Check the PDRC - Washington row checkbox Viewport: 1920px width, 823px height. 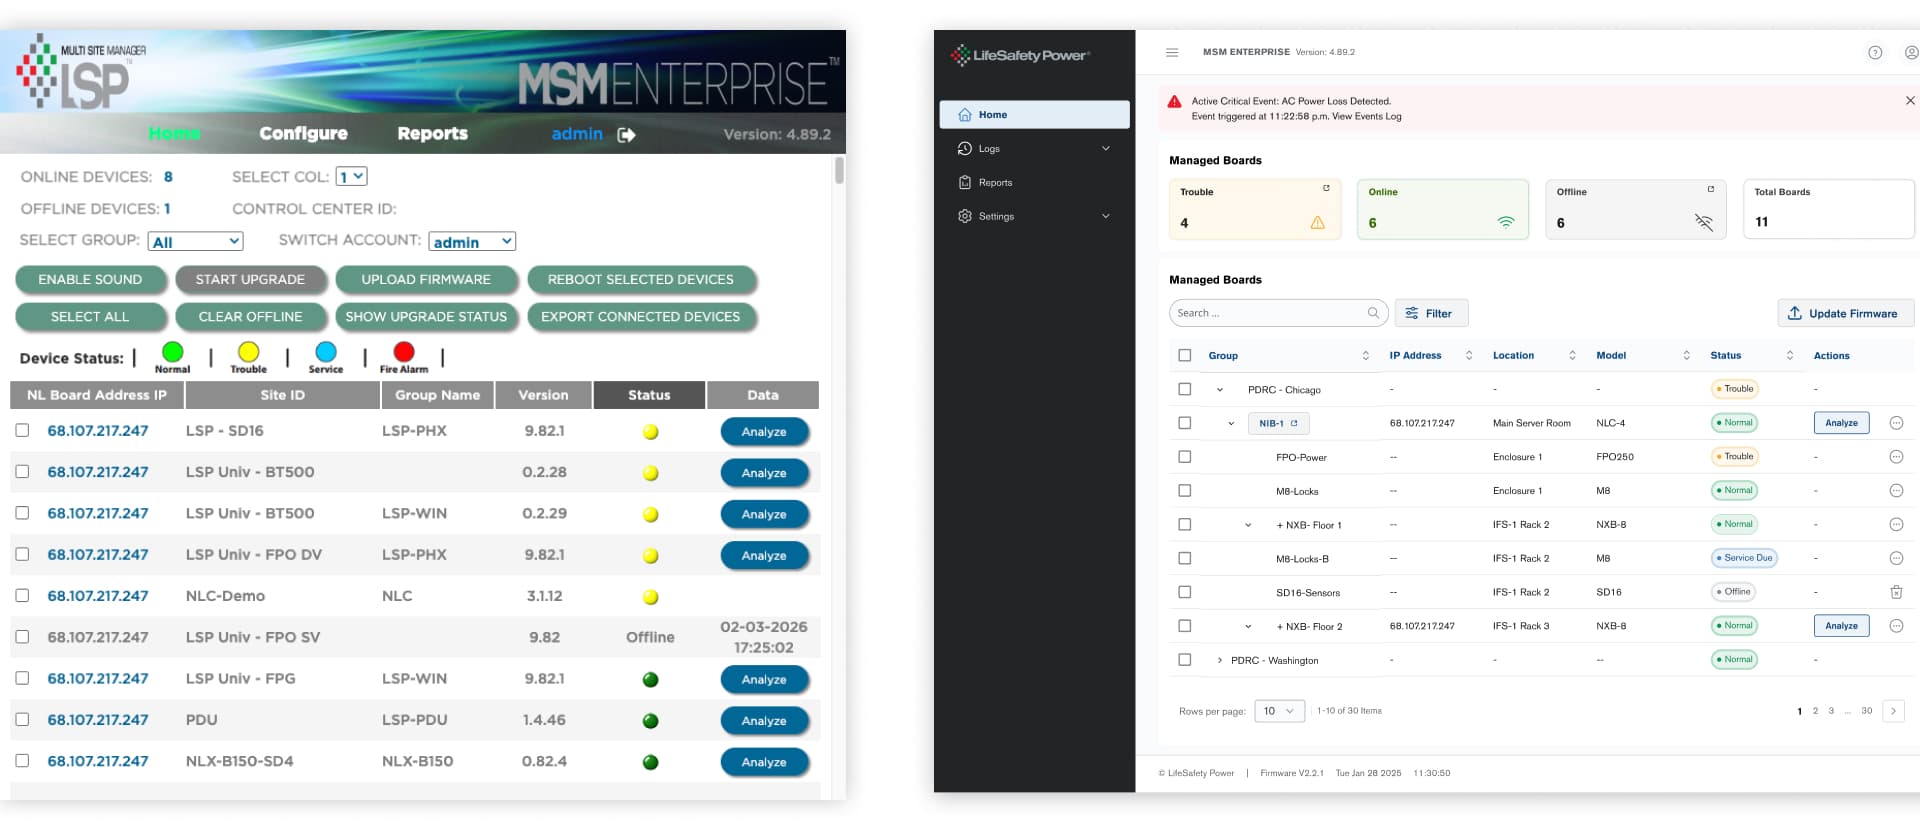click(x=1185, y=660)
